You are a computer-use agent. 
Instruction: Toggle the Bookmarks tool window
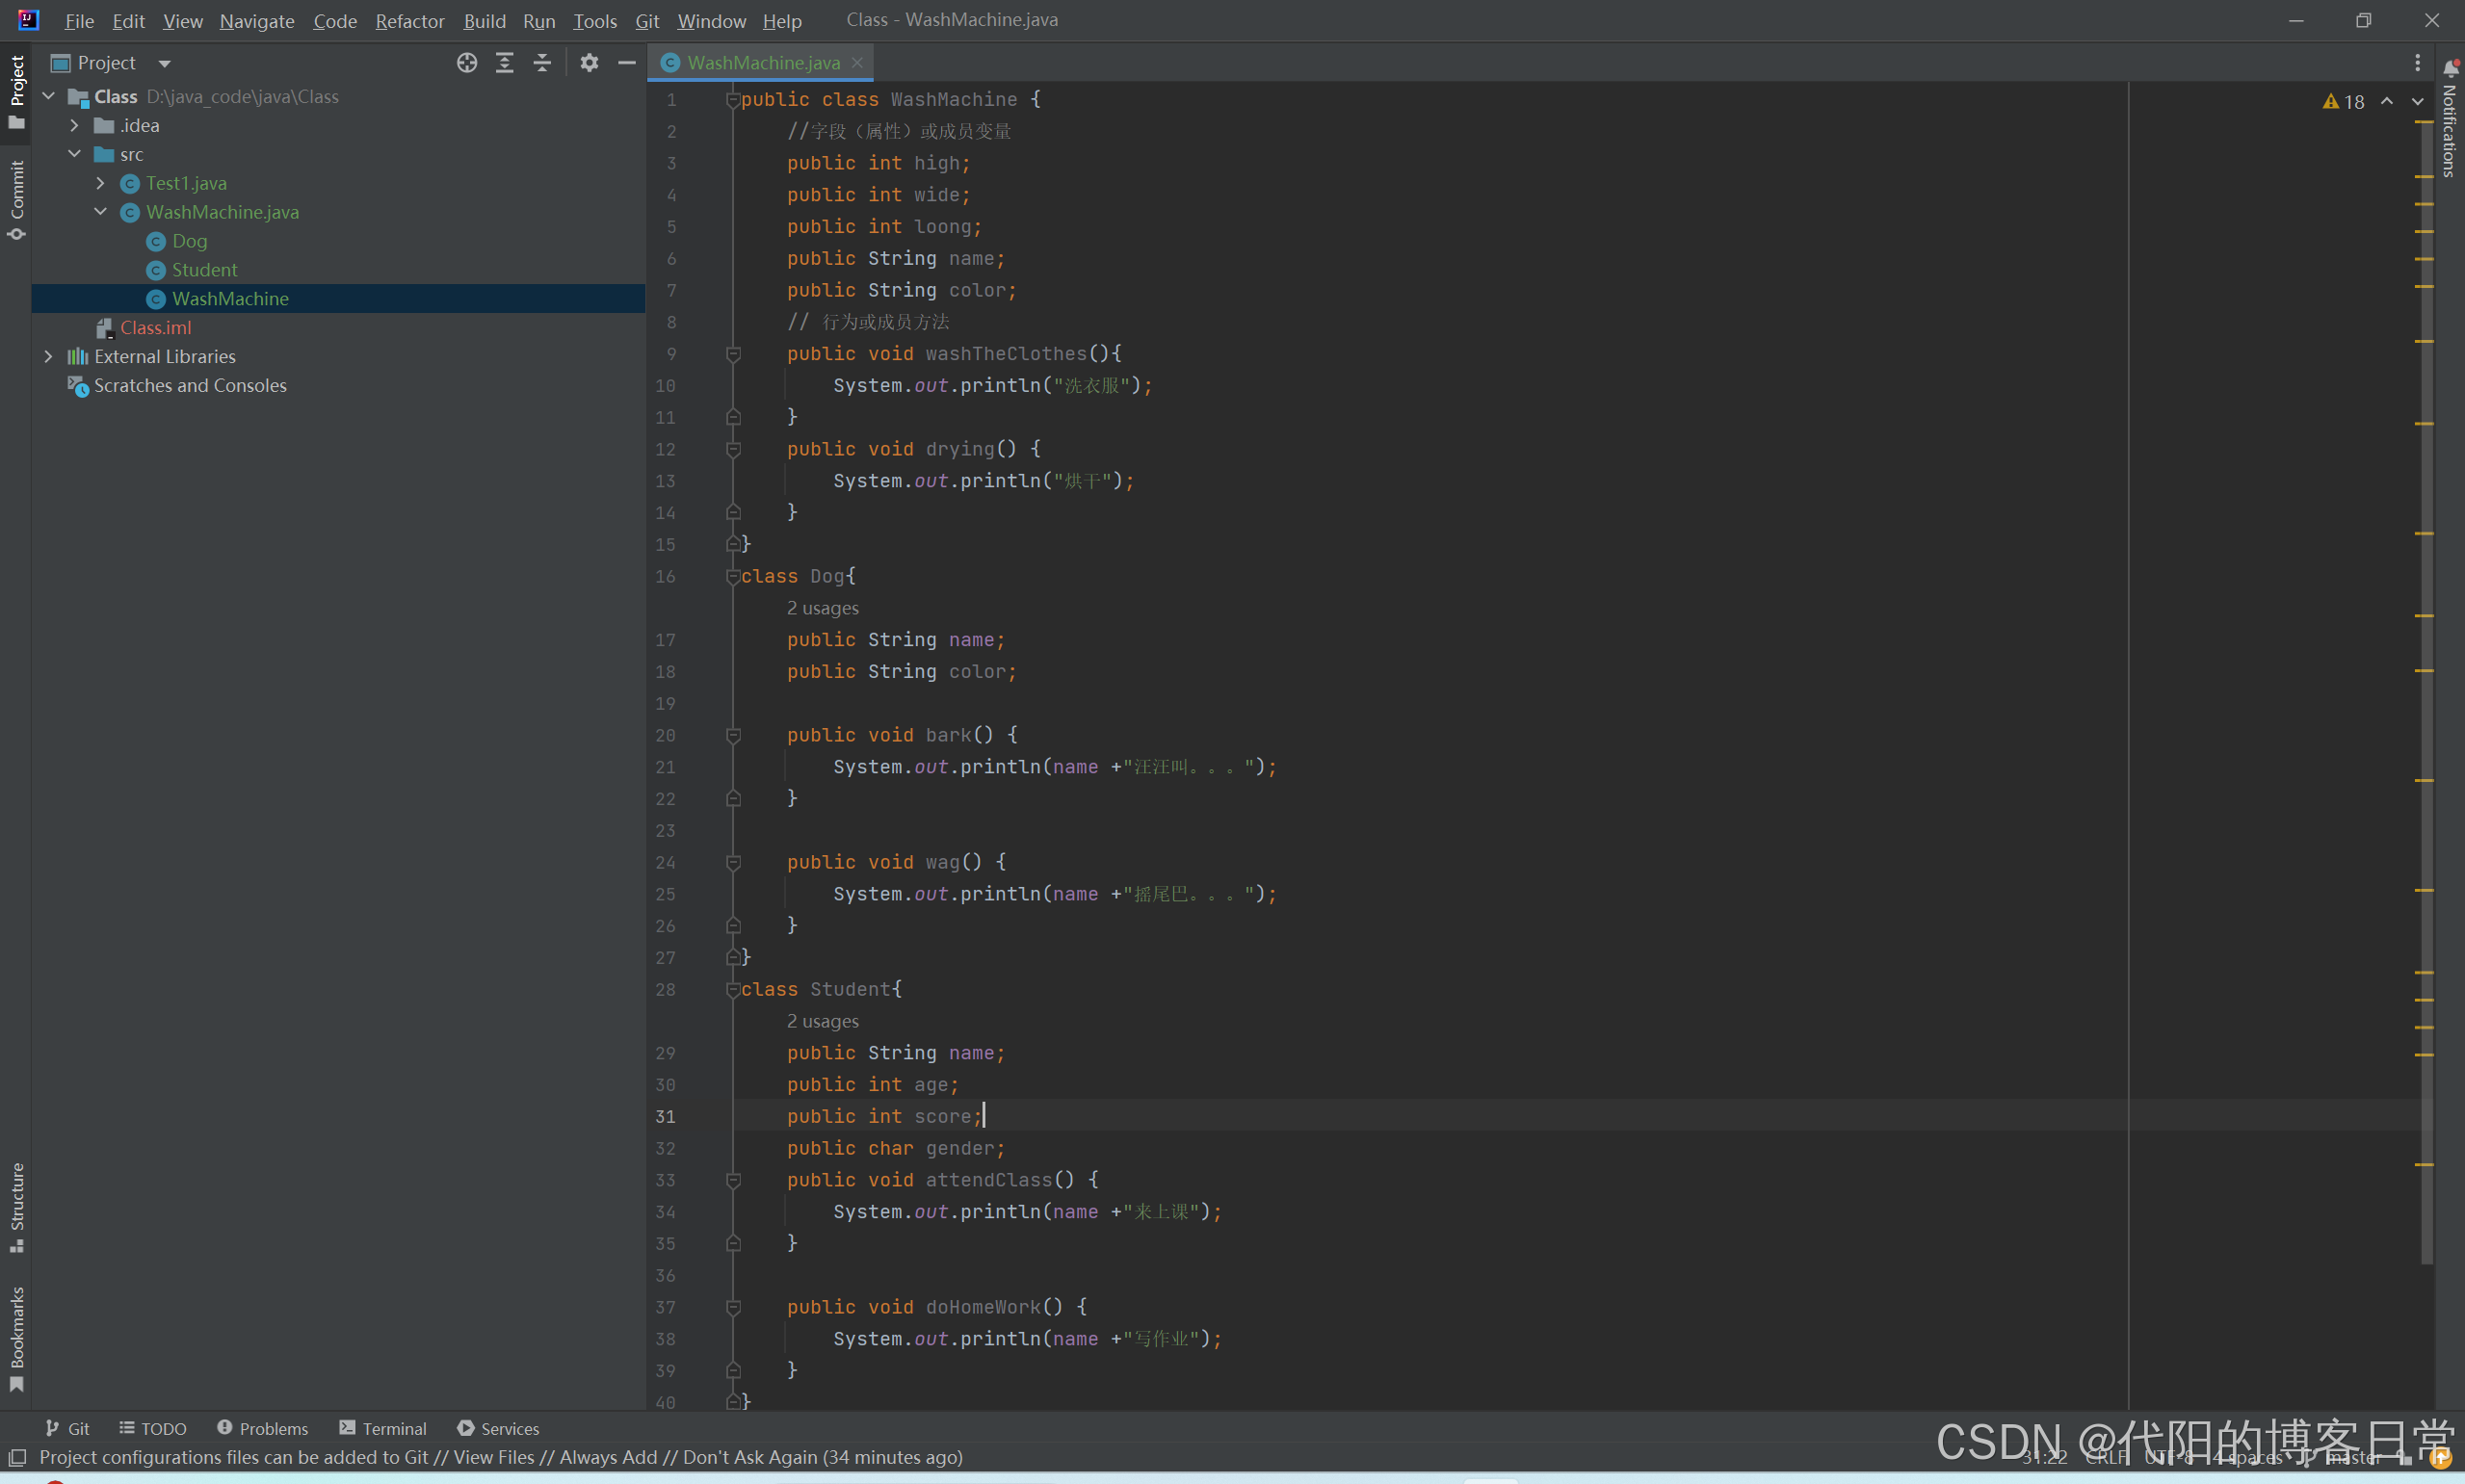coord(16,1338)
